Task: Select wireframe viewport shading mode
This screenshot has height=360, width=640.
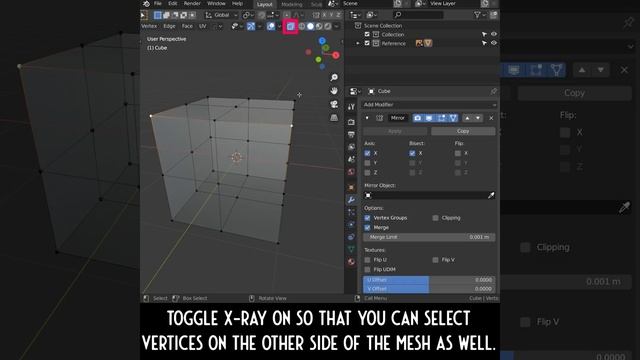Action: pos(302,27)
